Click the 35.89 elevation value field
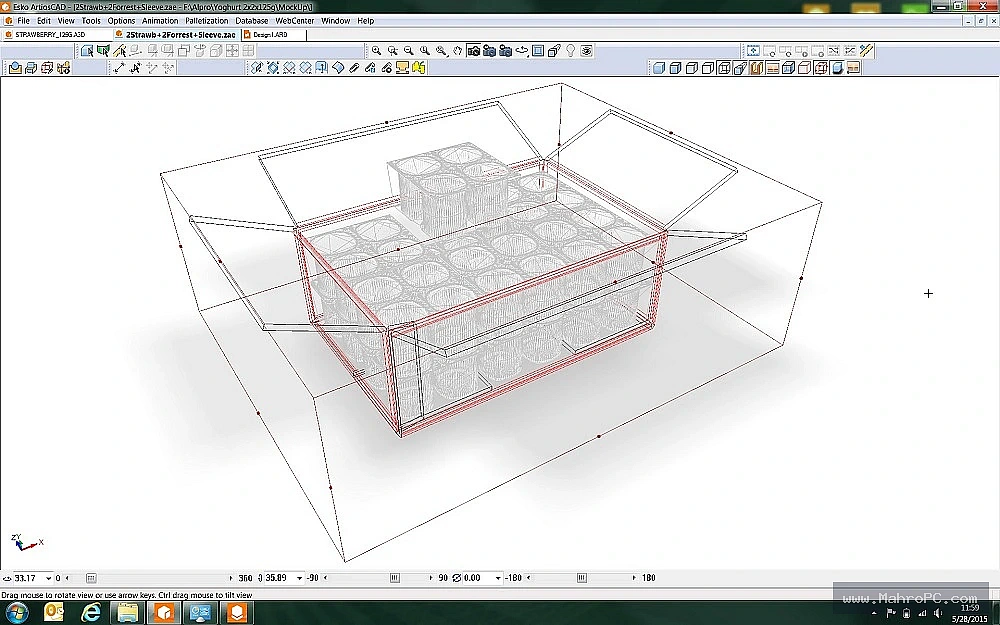This screenshot has width=1000, height=625. click(x=279, y=578)
